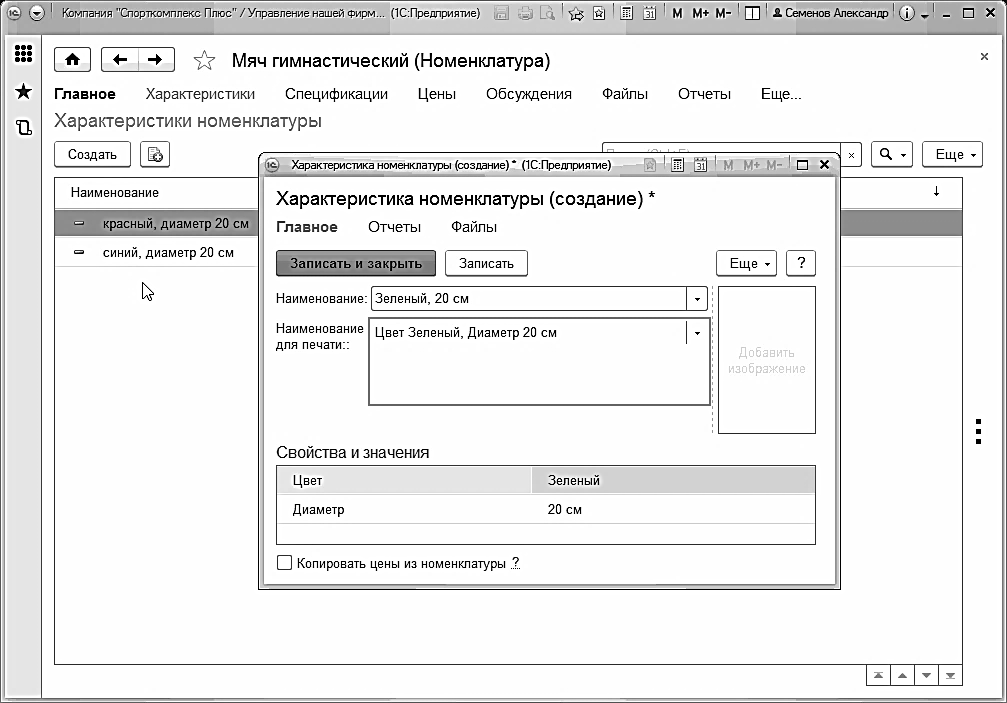Jump to list end arrow button
Viewport: 1007px width, 703px height.
pyautogui.click(x=950, y=675)
